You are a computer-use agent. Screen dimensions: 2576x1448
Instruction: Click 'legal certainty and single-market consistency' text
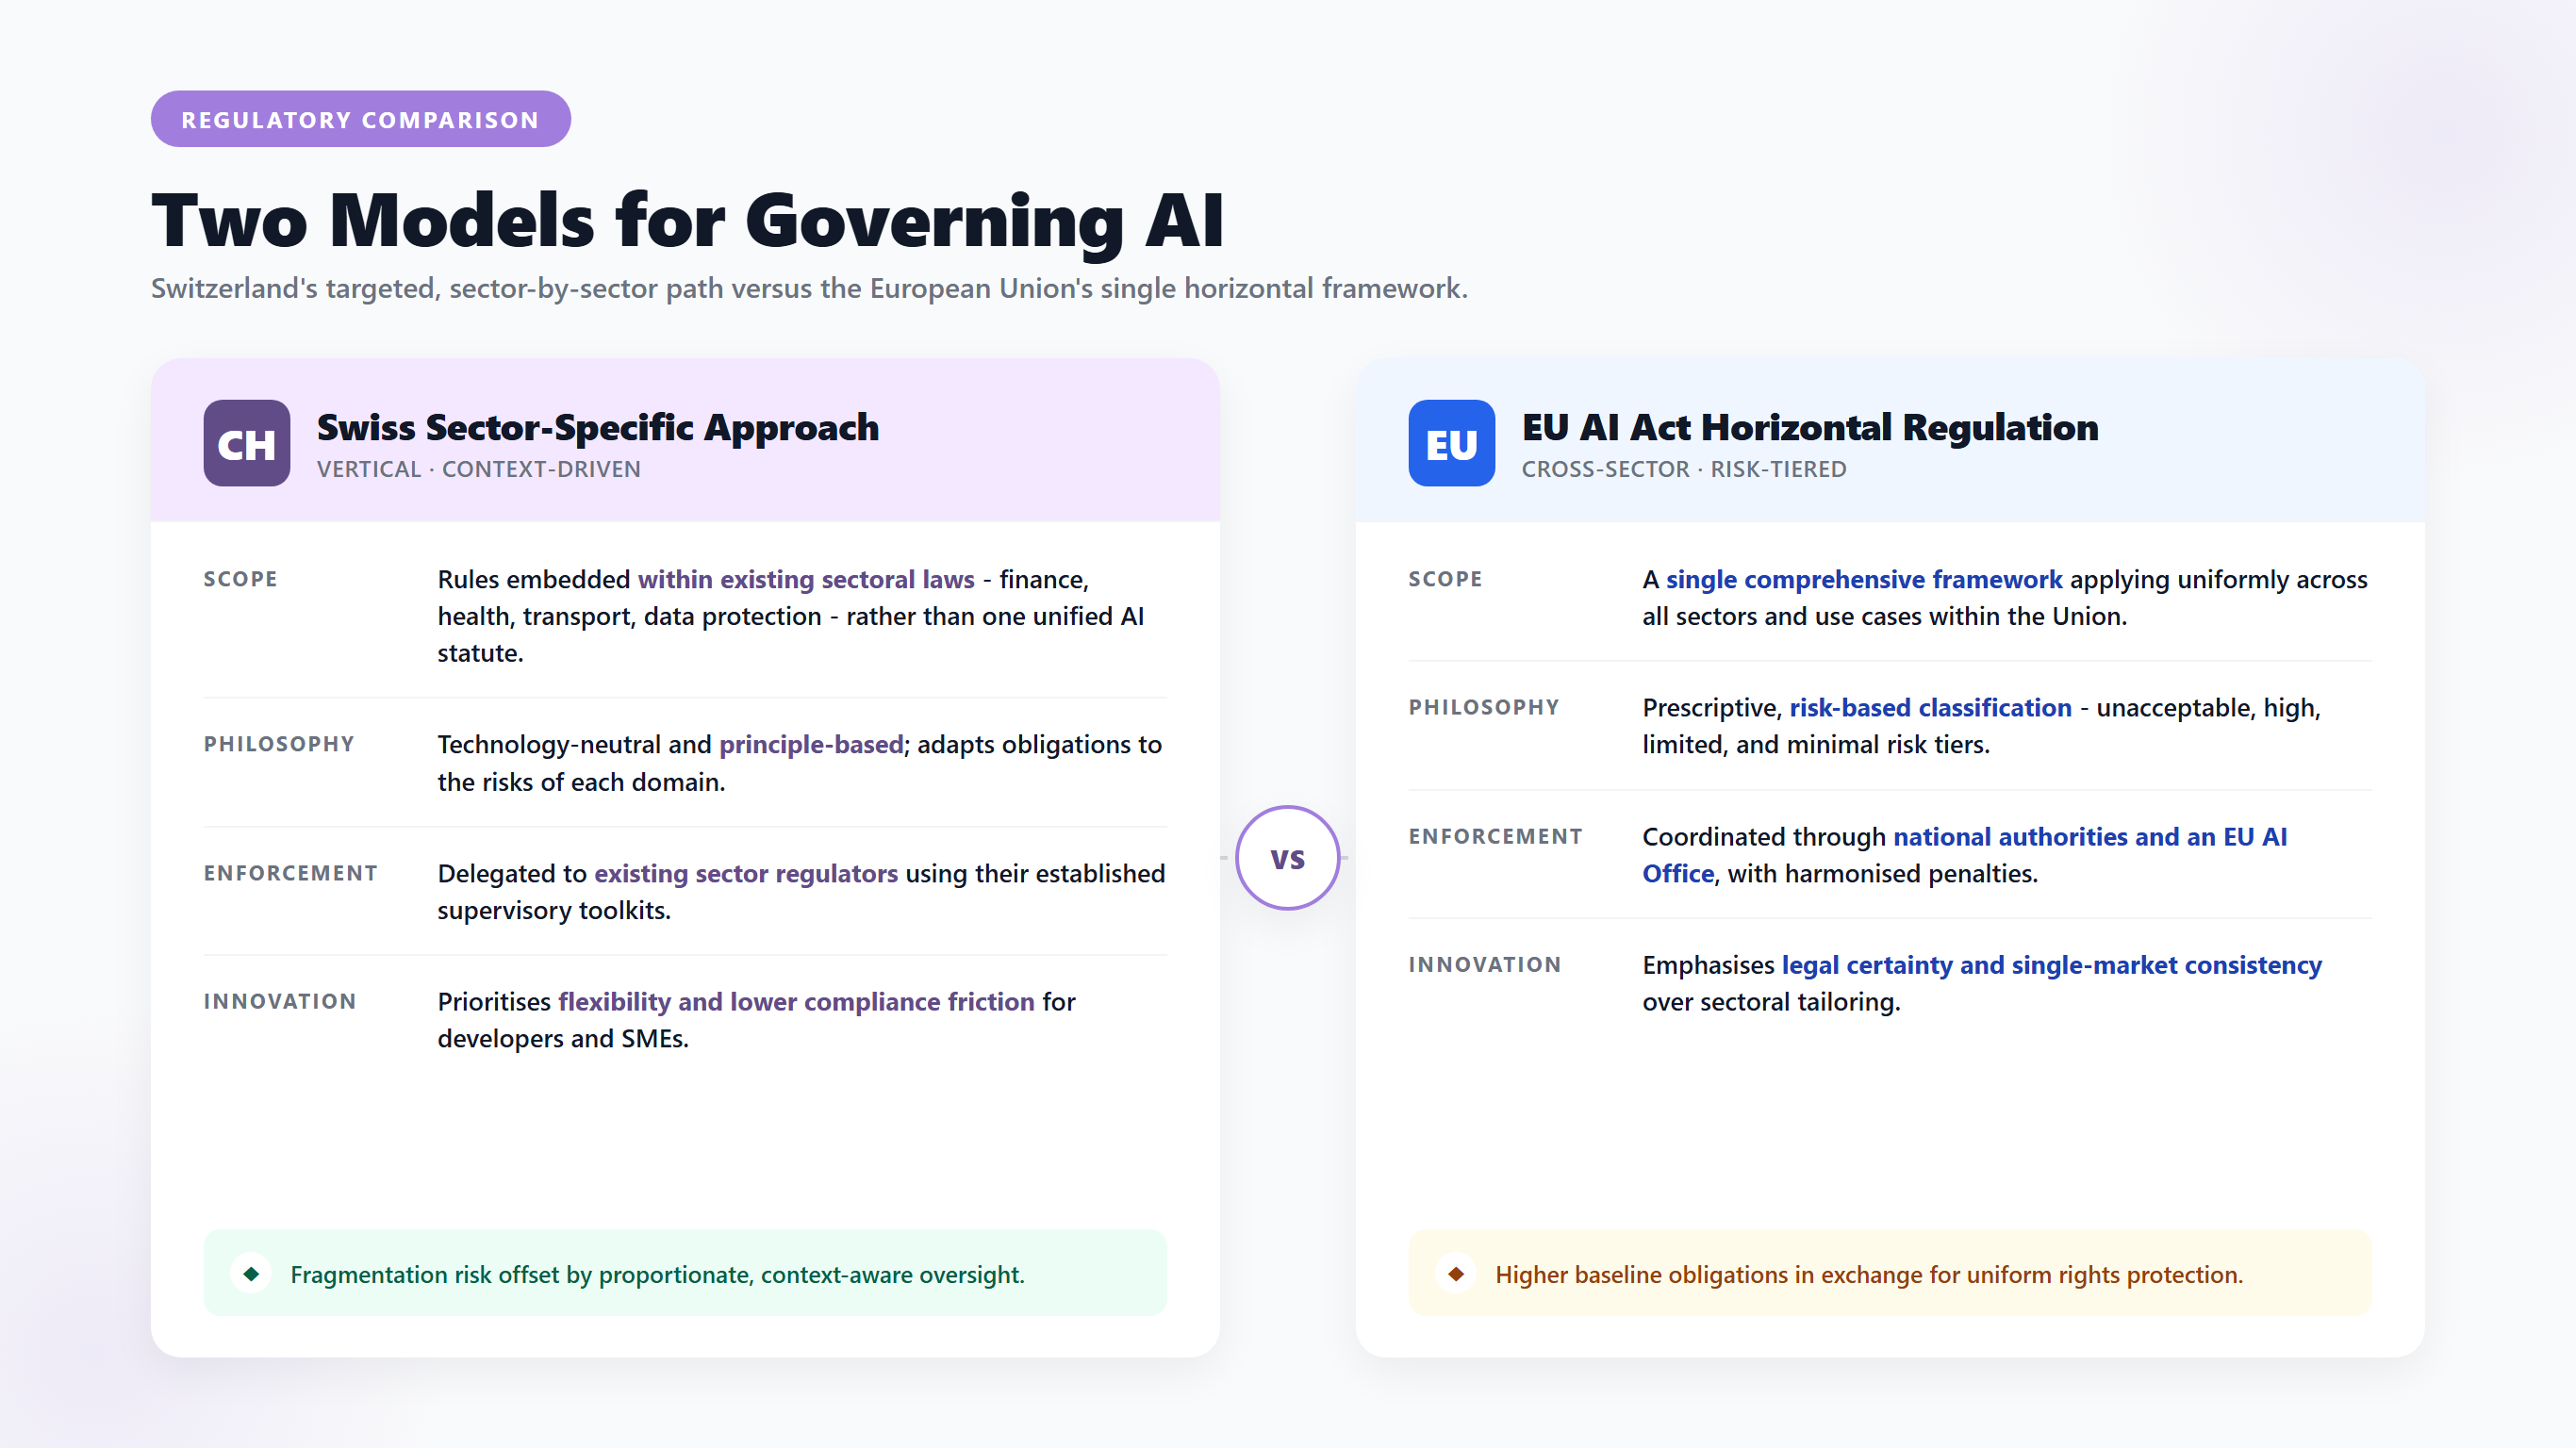(x=2051, y=965)
